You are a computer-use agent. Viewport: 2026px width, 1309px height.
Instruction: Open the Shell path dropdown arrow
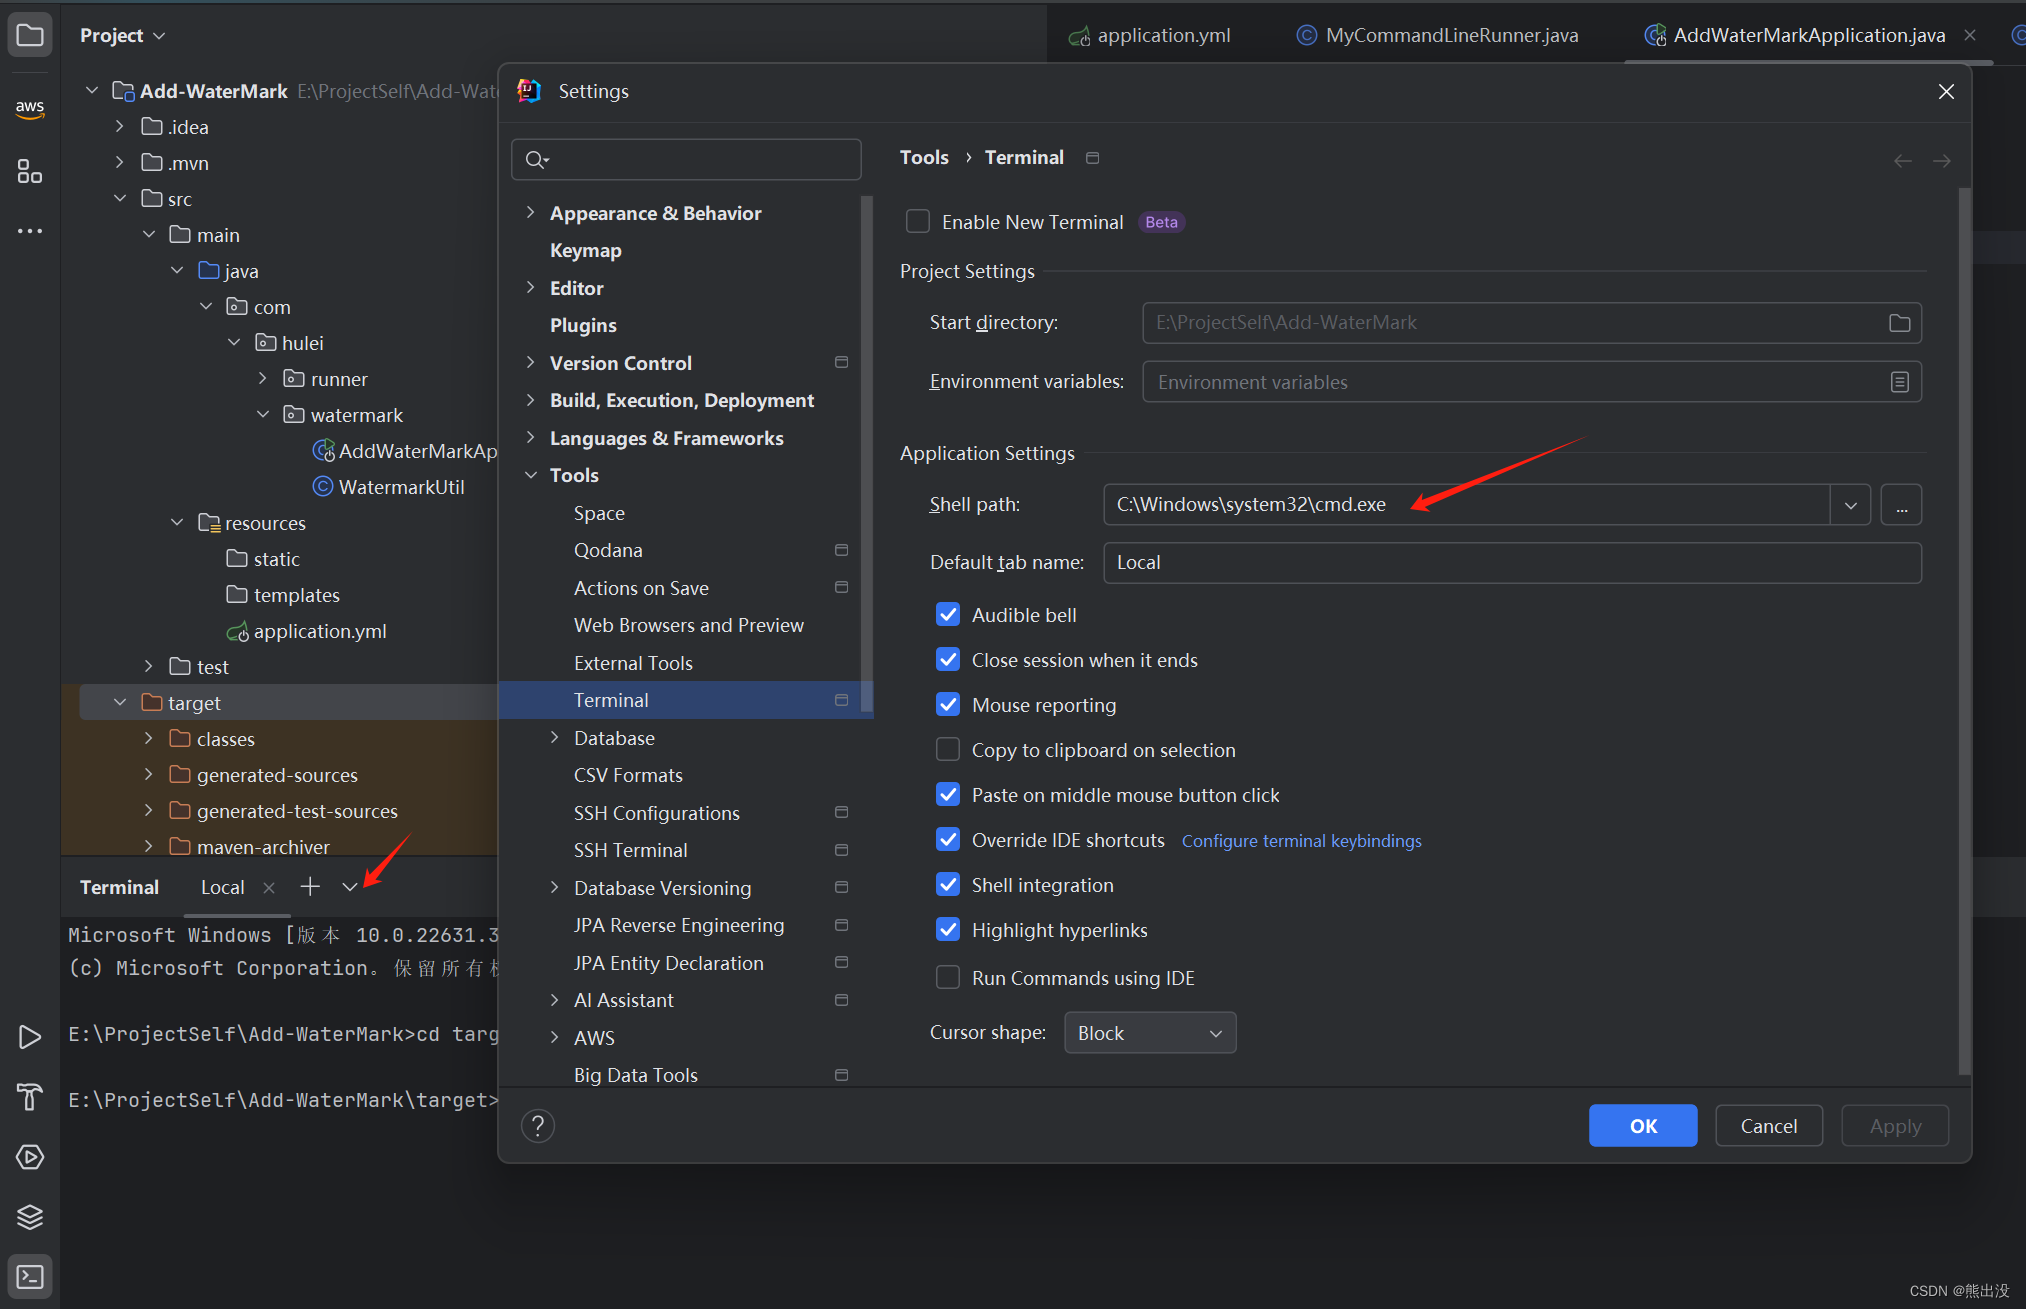1850,505
